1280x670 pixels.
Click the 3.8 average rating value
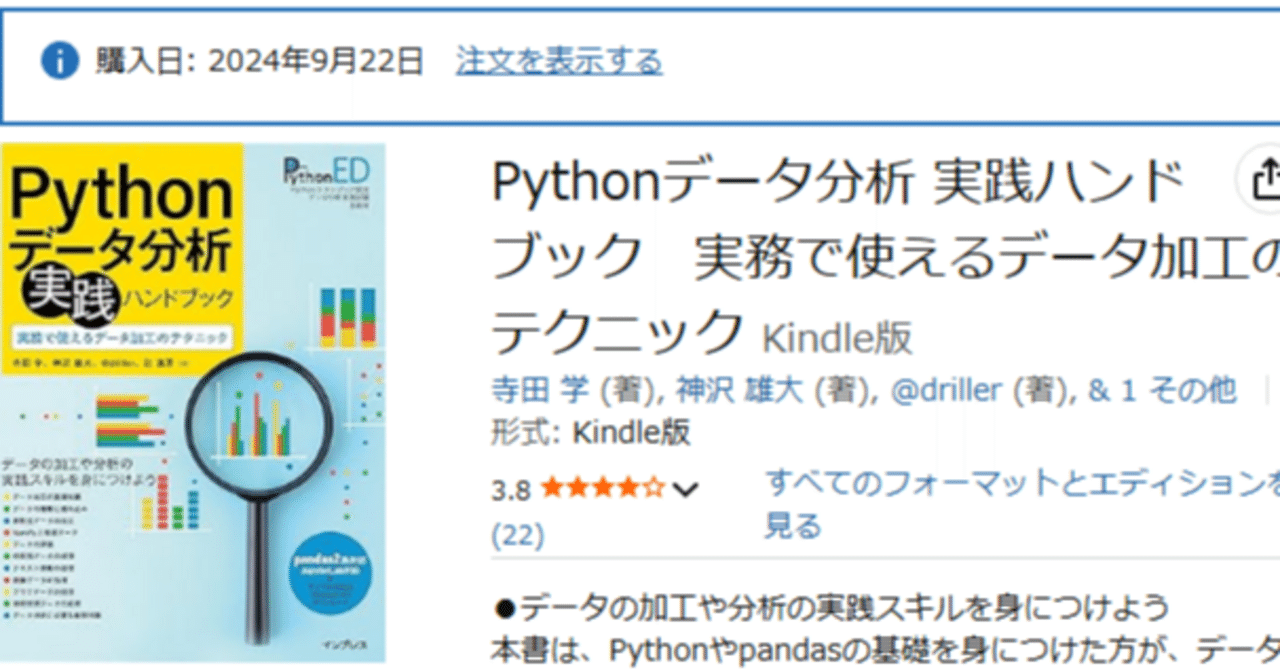click(512, 487)
